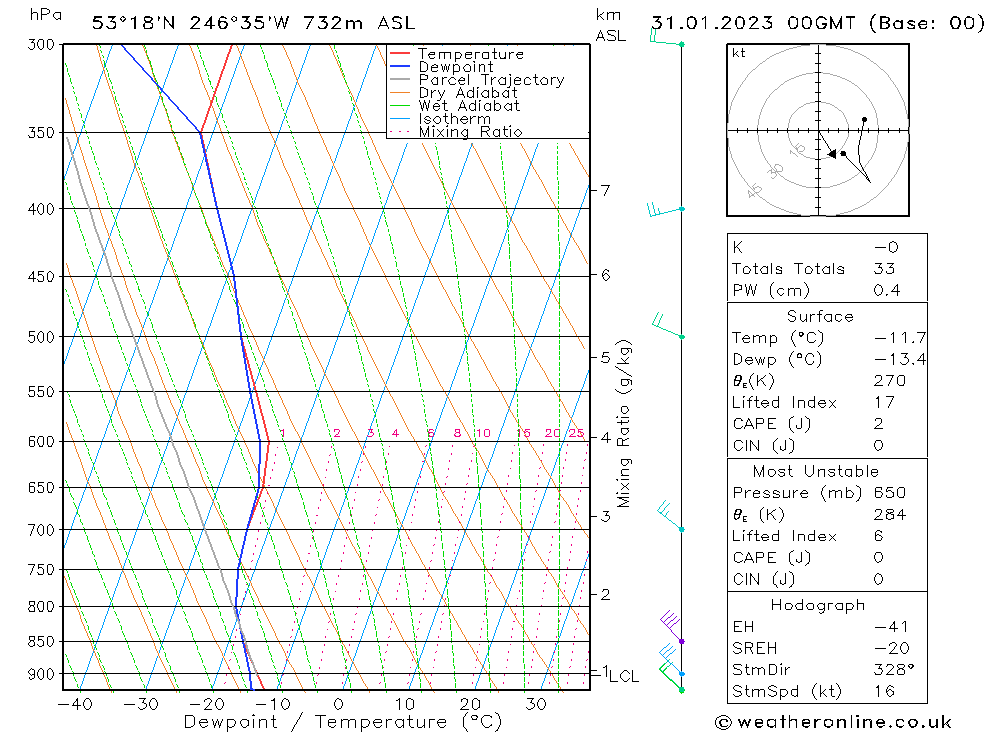Image resolution: width=1000 pixels, height=733 pixels.
Task: Click the surface CAPE (J) value 2
Action: pos(878,424)
